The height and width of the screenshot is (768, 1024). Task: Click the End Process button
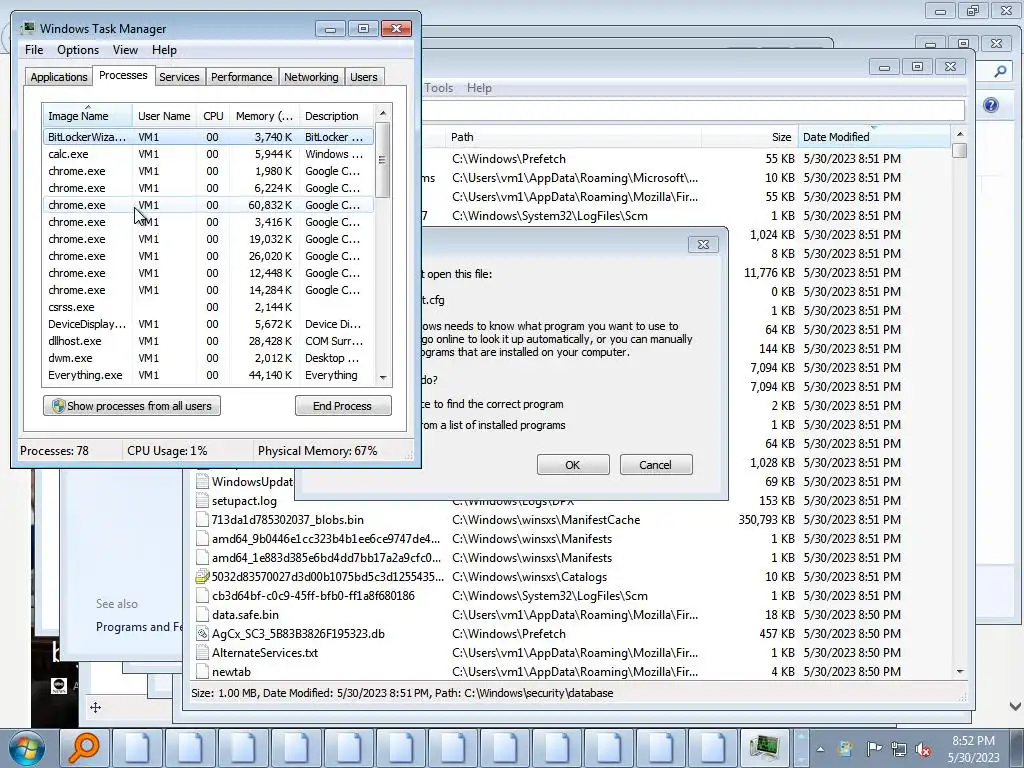(343, 406)
